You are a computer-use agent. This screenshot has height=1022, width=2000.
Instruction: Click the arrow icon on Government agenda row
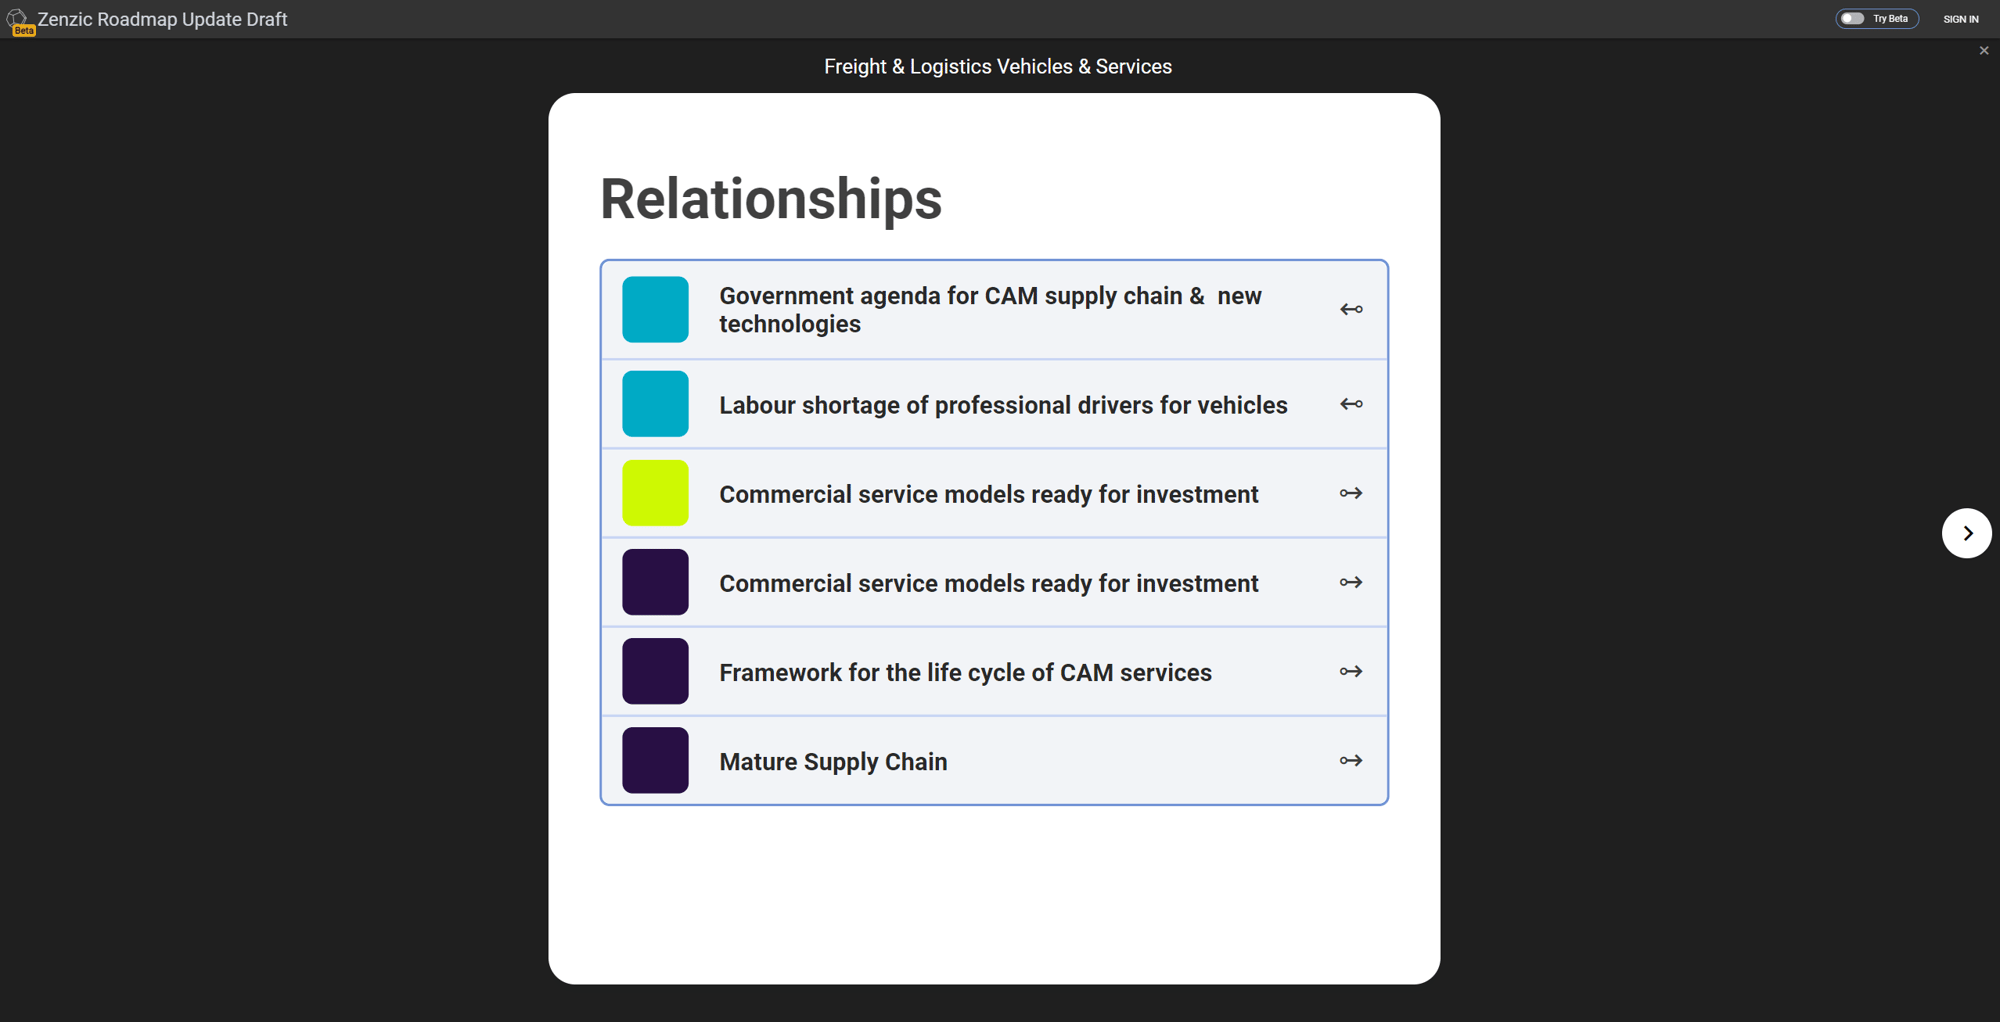tap(1350, 310)
